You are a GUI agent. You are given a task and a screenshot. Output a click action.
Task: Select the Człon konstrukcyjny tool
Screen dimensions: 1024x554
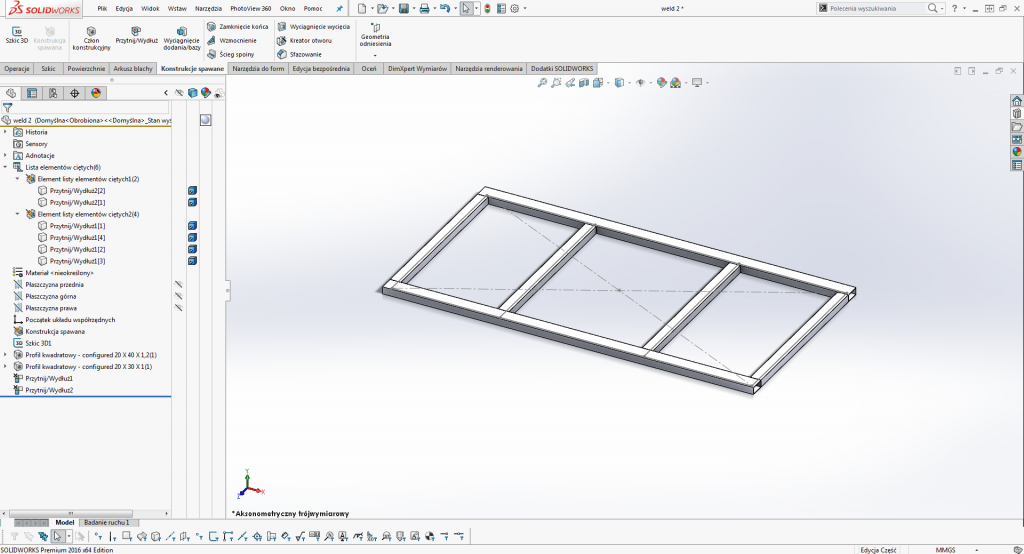[x=91, y=38]
